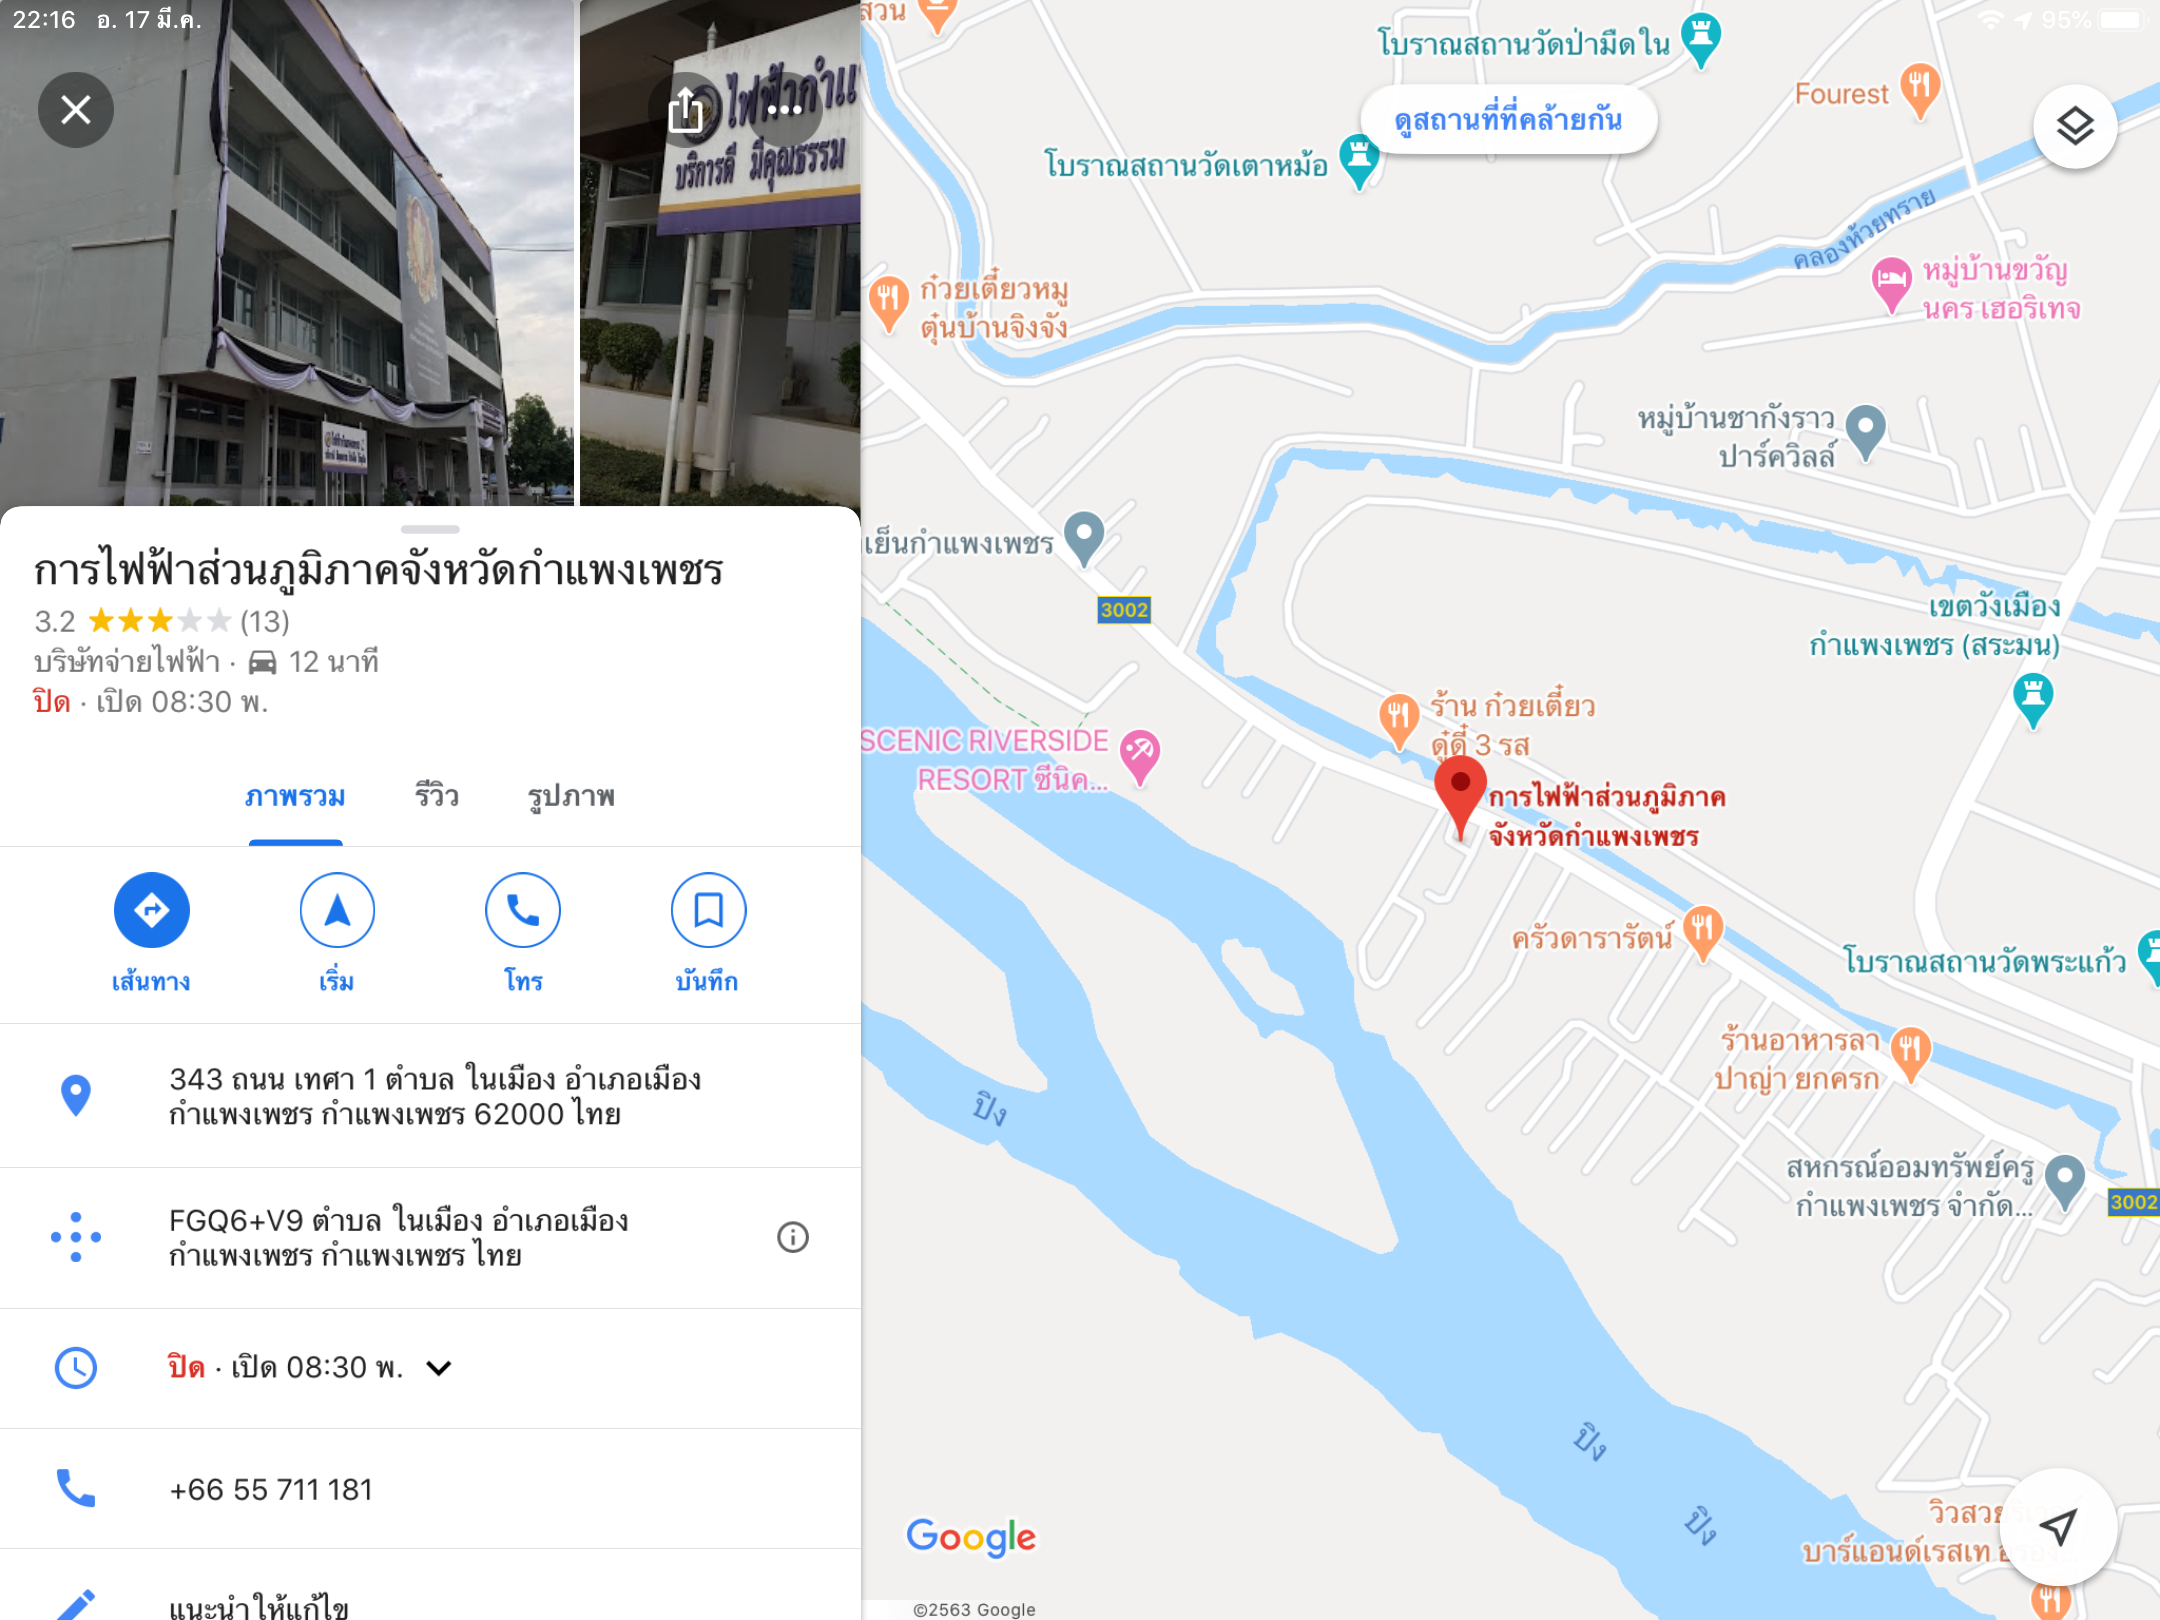
Task: Select the Scenic Riverside Resort map marker
Action: click(1139, 755)
